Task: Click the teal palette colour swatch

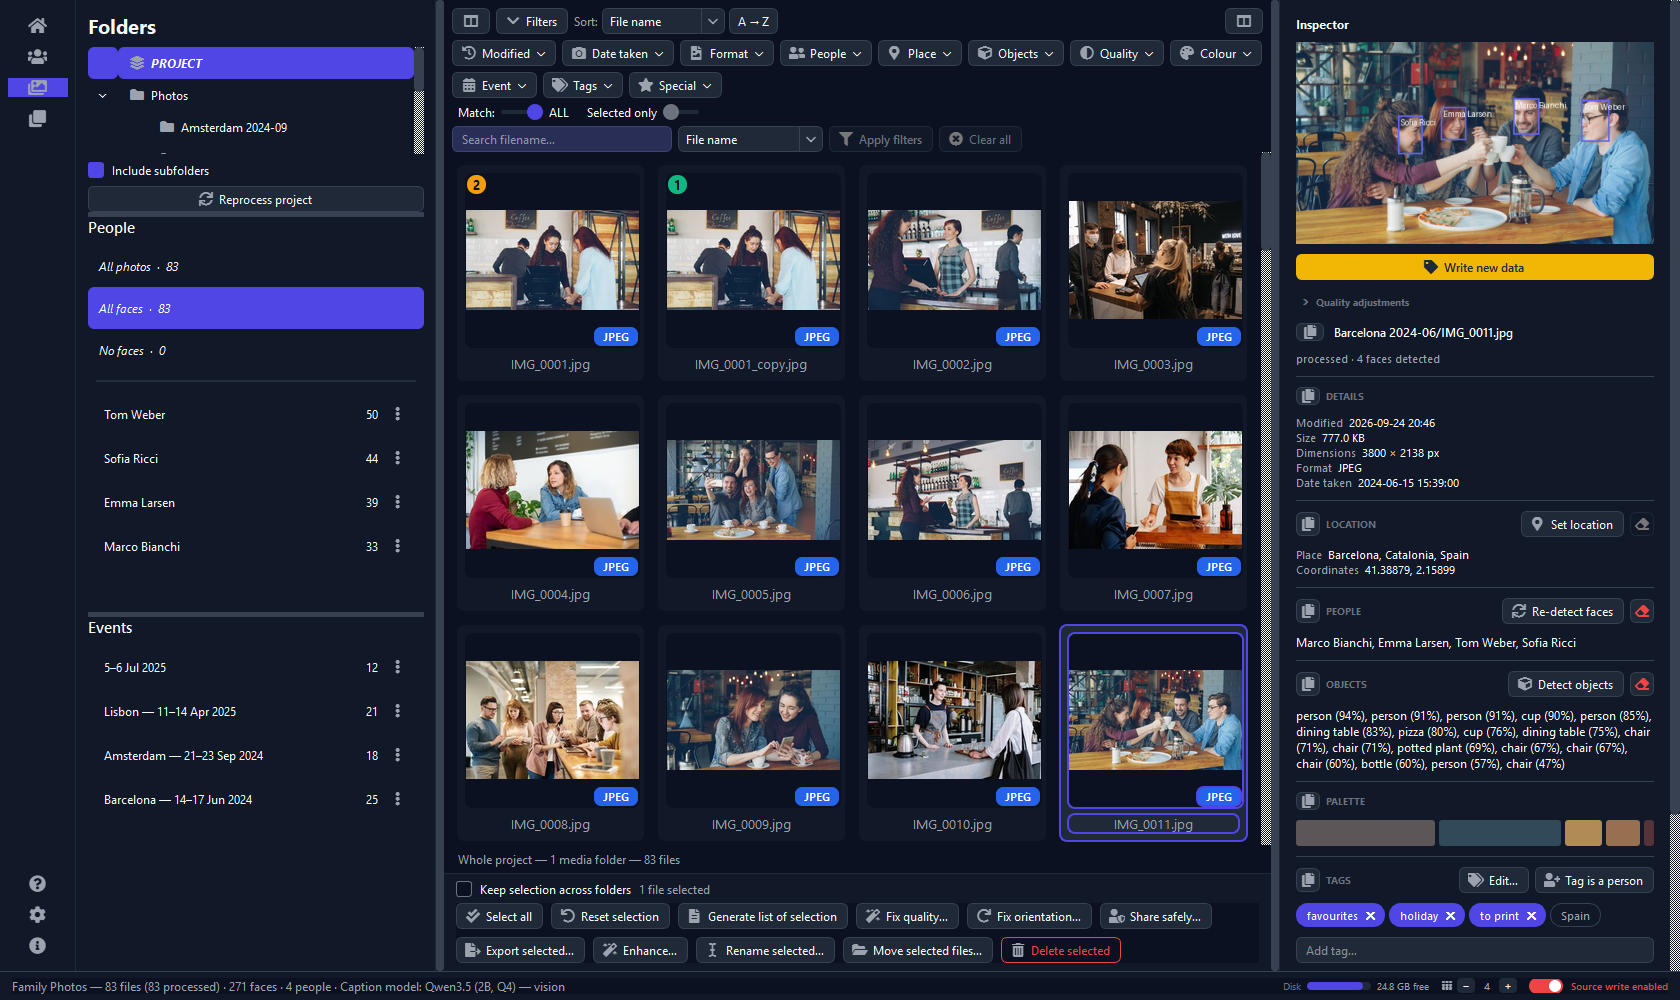Action: click(1500, 832)
